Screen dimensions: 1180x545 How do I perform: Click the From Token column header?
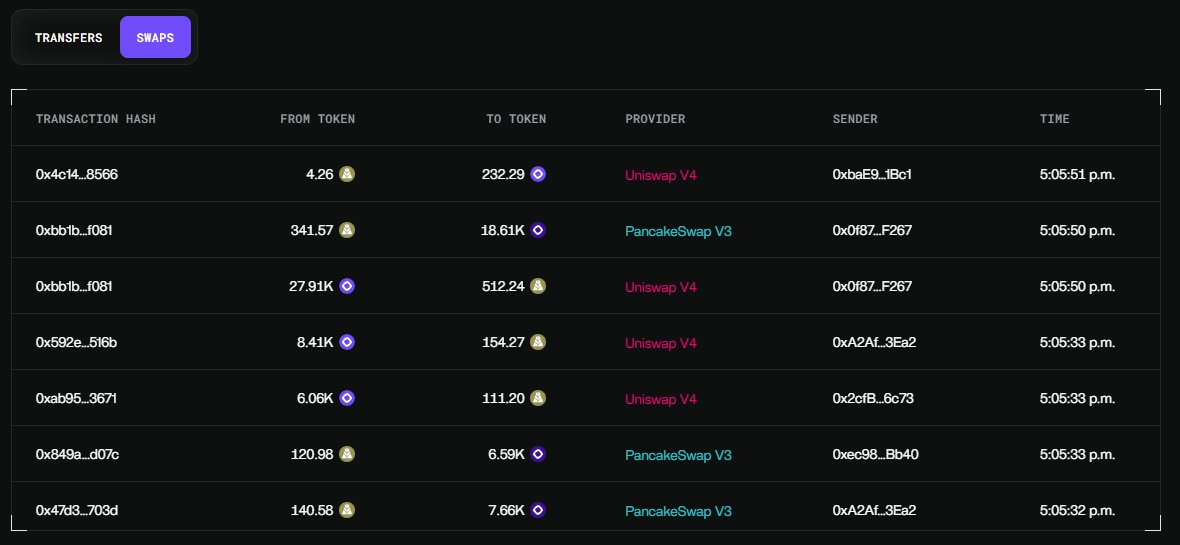pyautogui.click(x=318, y=119)
